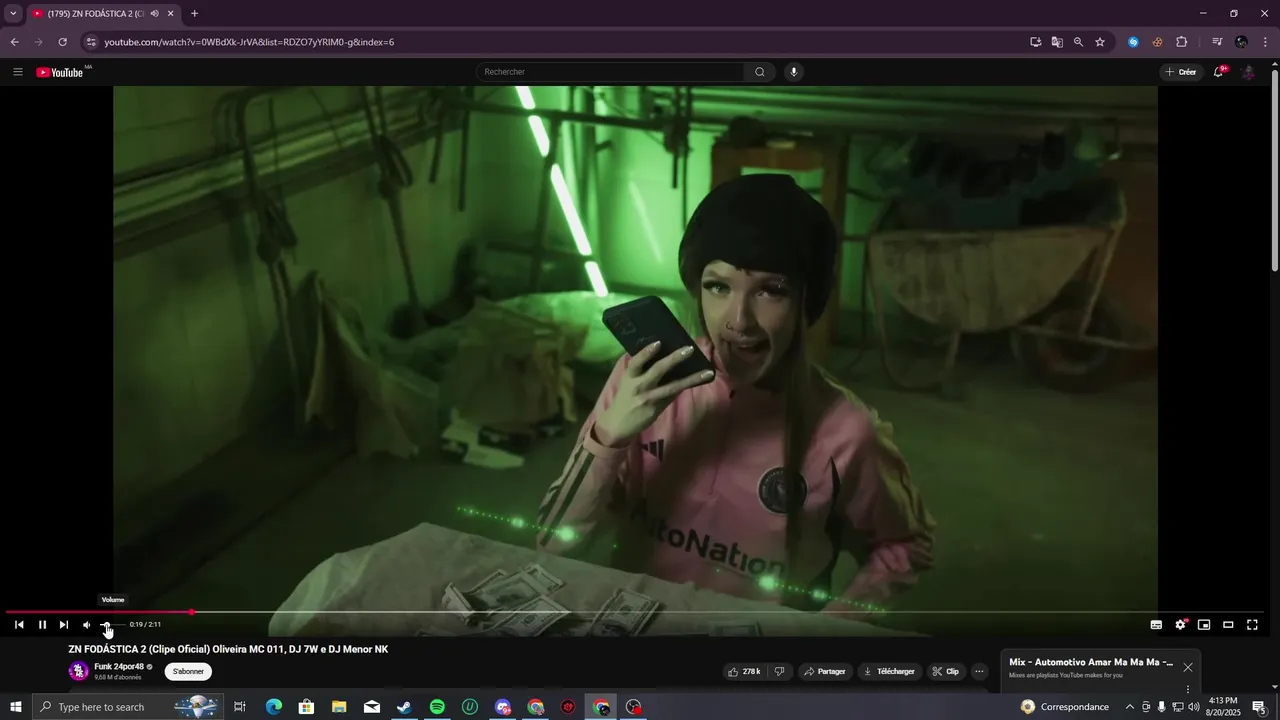Mute the tab via speaker icon

(x=155, y=14)
